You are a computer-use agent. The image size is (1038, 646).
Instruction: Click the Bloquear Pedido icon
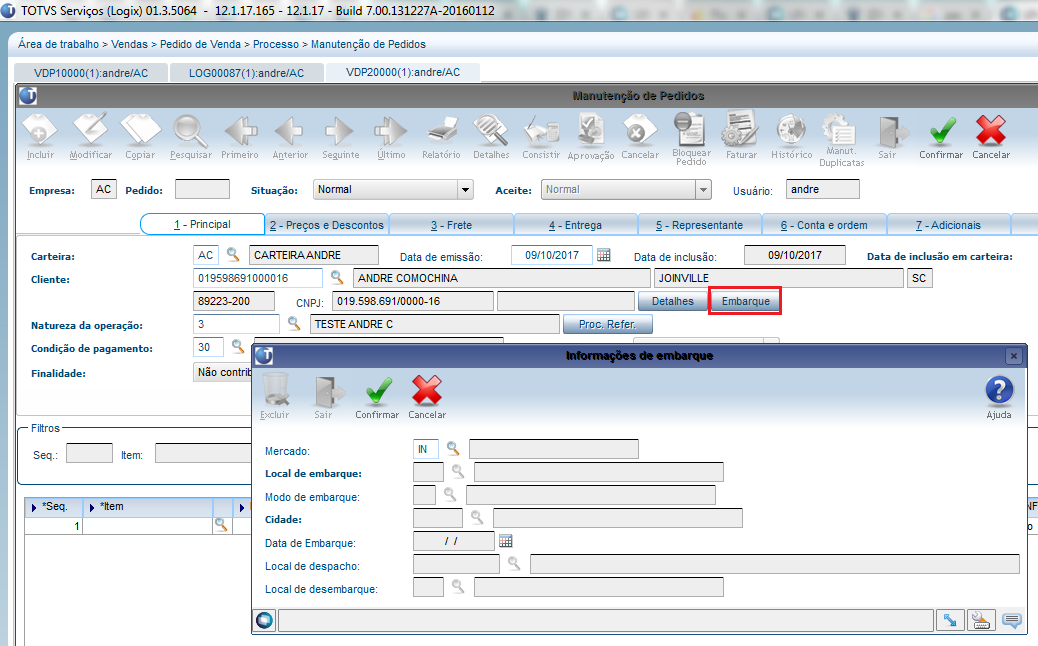coord(691,138)
